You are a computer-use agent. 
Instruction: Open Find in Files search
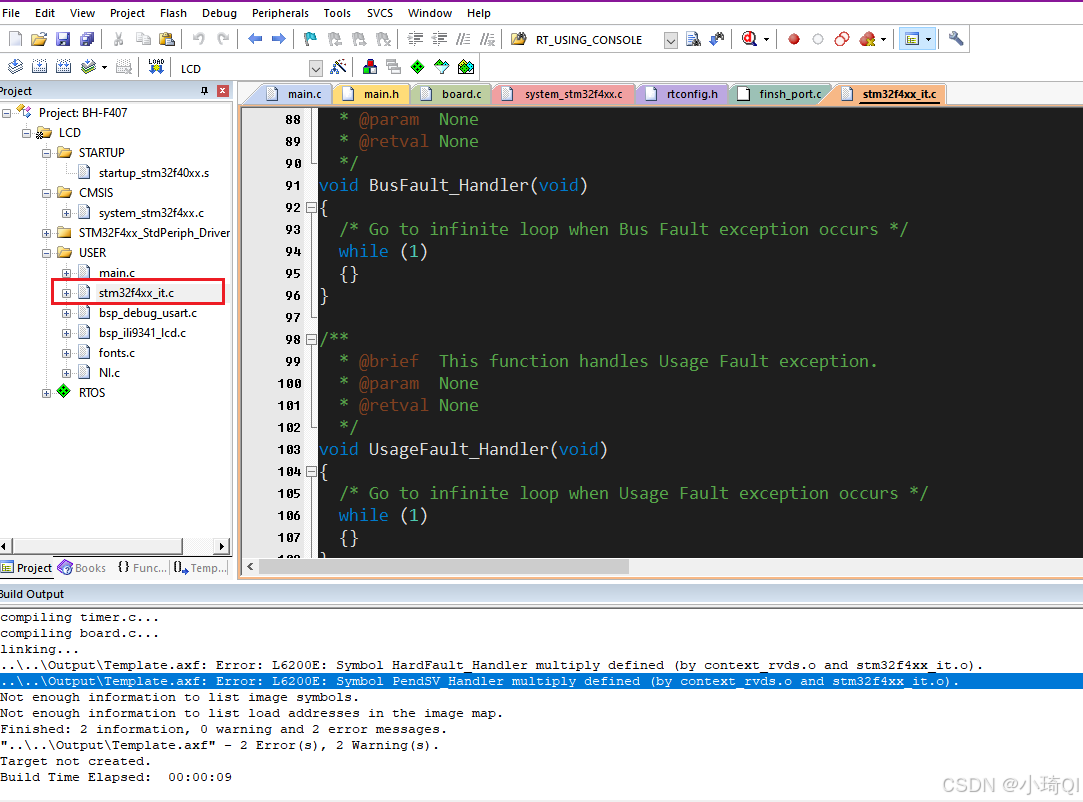(694, 39)
